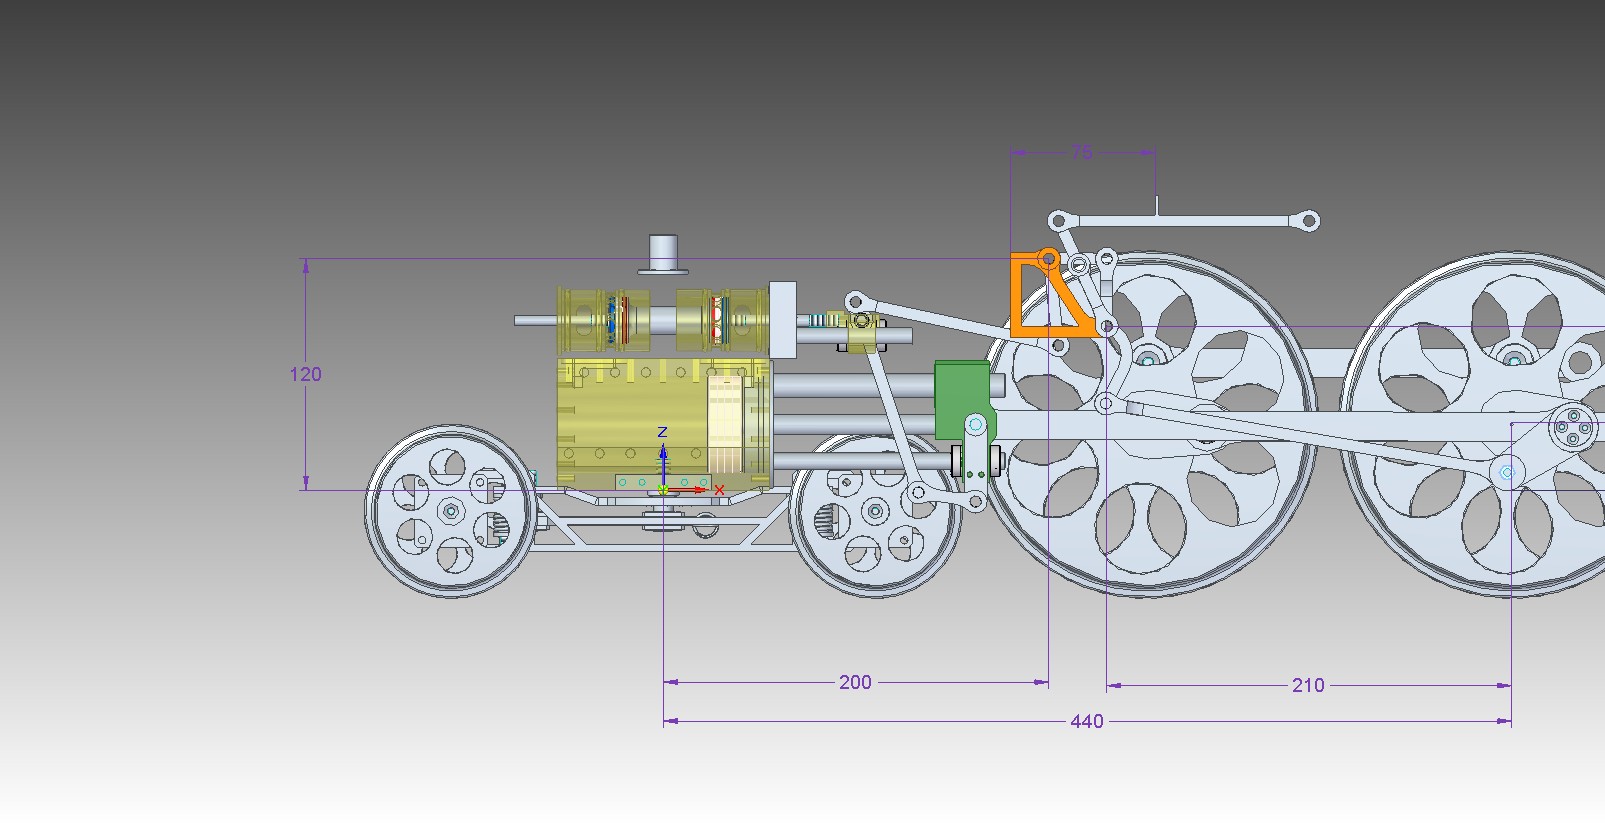The image size is (1605, 823).
Task: Select the second bogie wheel hub
Action: click(x=875, y=512)
